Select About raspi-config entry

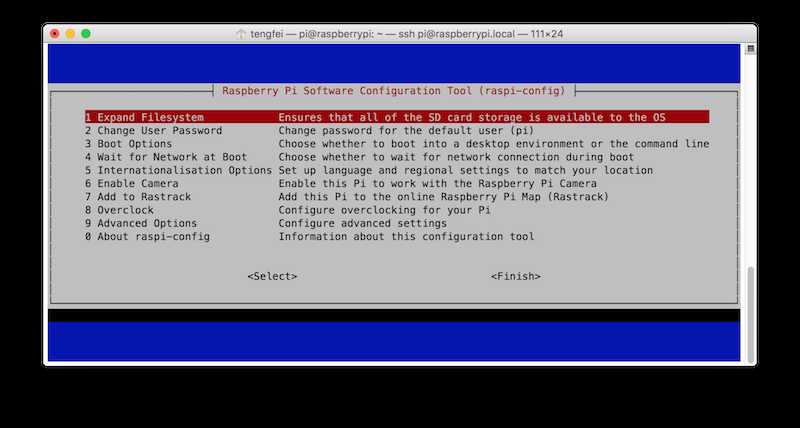coord(147,237)
